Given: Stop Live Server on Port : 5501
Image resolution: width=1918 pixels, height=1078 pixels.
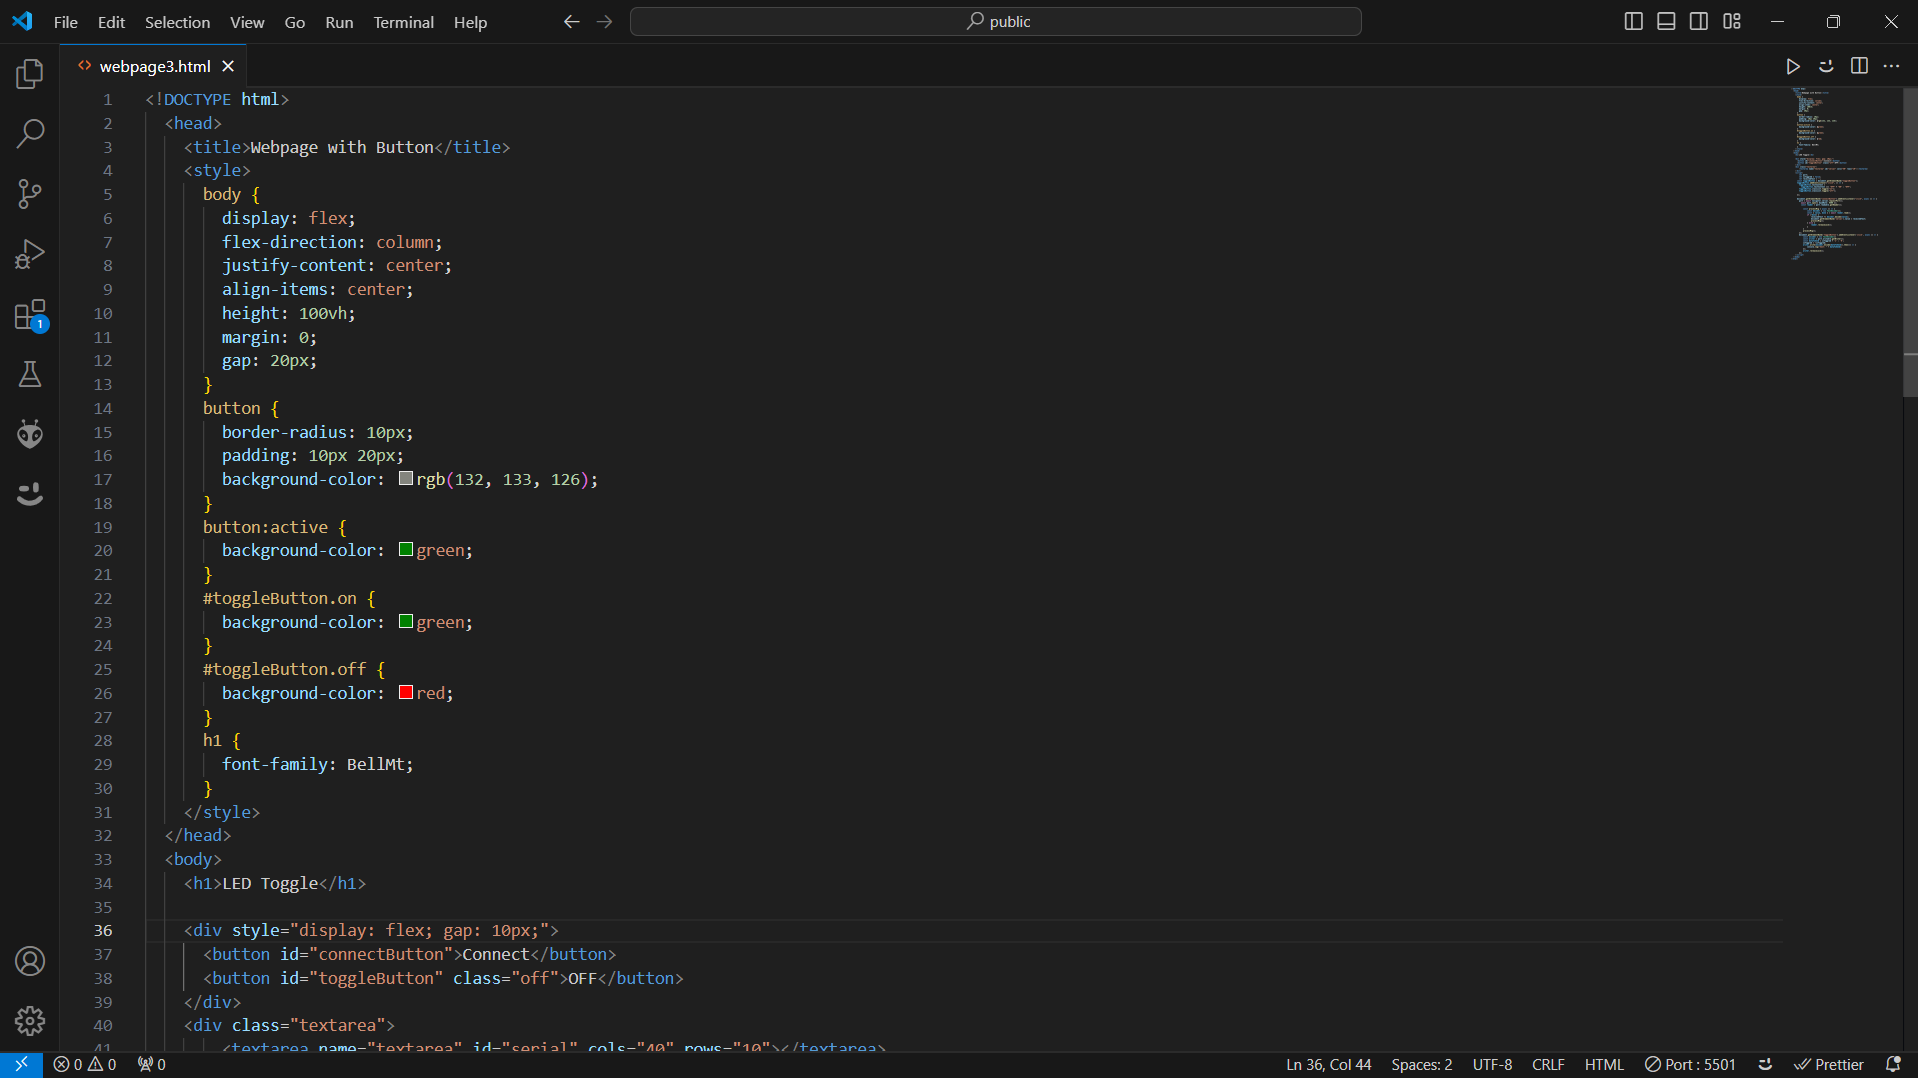Looking at the screenshot, I should pyautogui.click(x=1690, y=1065).
